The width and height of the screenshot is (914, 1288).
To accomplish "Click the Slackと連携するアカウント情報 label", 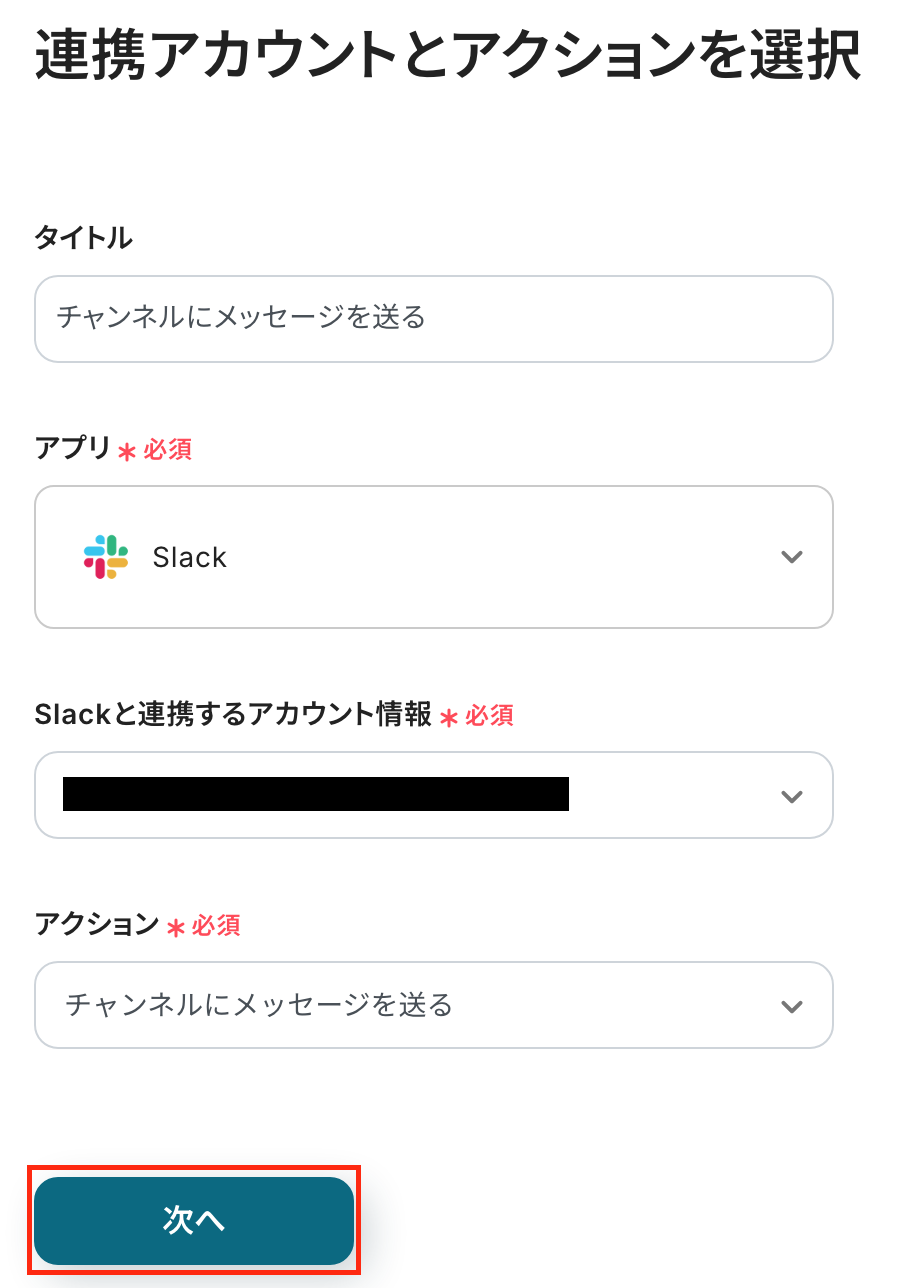I will [233, 715].
